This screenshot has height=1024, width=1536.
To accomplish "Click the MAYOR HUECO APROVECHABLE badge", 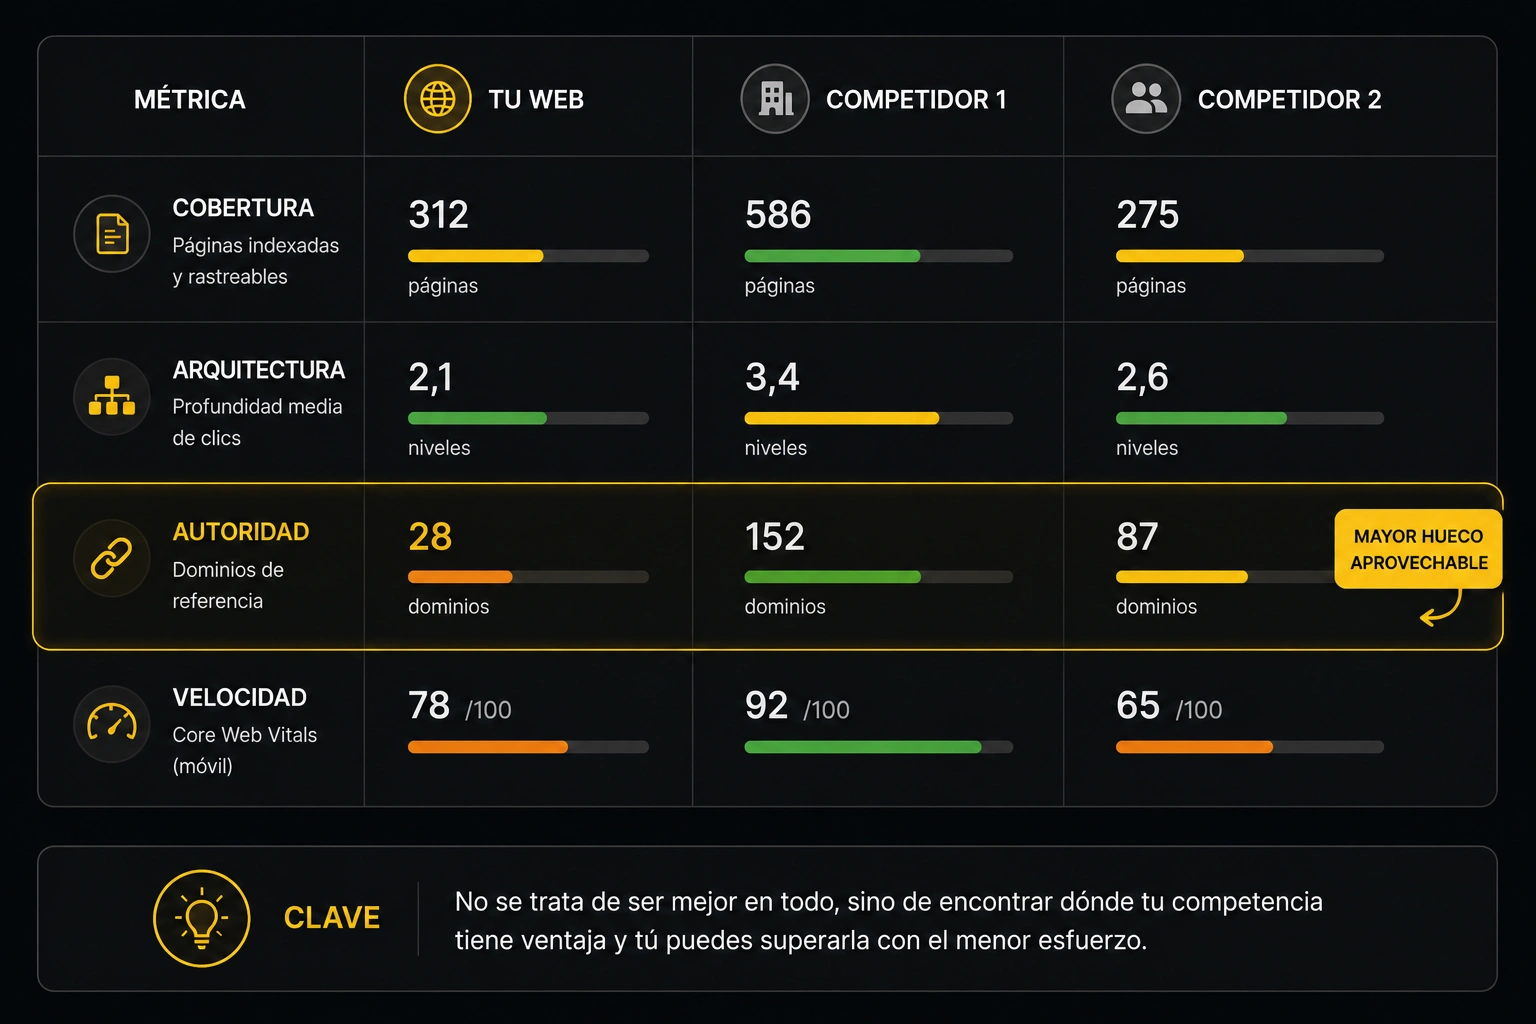I will point(1418,549).
